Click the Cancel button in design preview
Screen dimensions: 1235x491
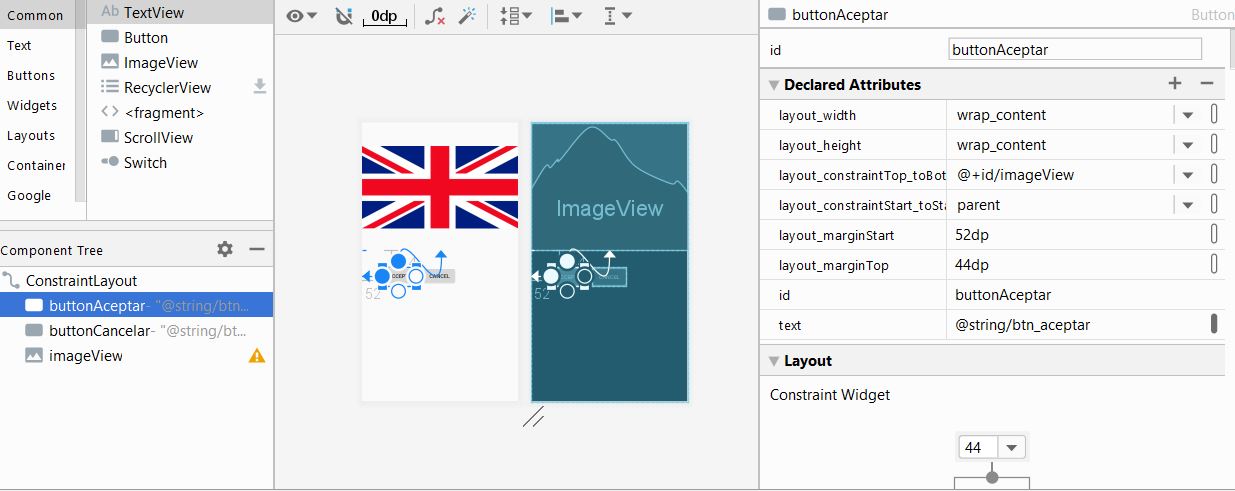[x=439, y=275]
